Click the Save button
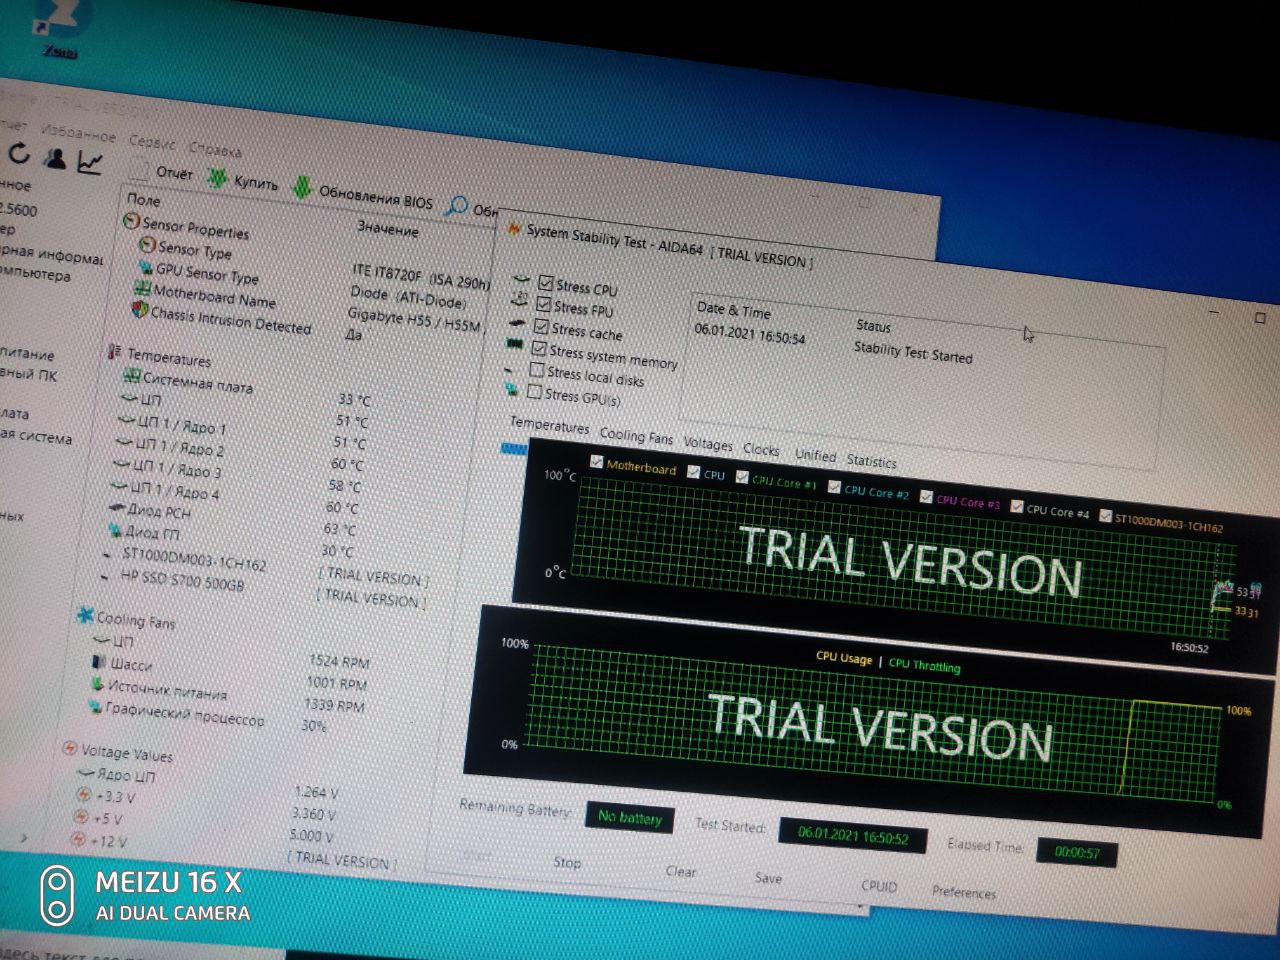1280x960 pixels. click(768, 878)
